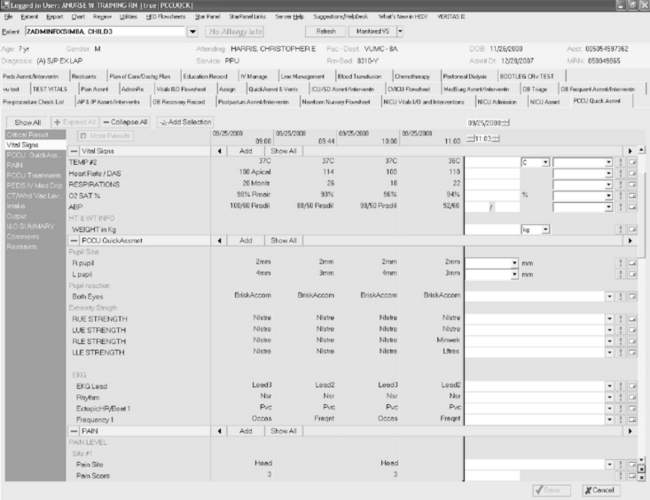Click the comment icon on RESPIRATIONS row
Screen dimensions: 650x500
click(632, 184)
